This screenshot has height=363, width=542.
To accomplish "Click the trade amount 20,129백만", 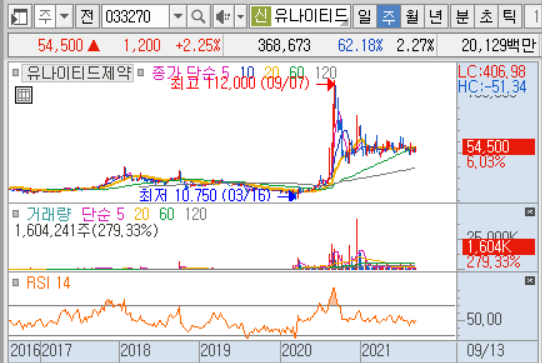I will (x=498, y=45).
